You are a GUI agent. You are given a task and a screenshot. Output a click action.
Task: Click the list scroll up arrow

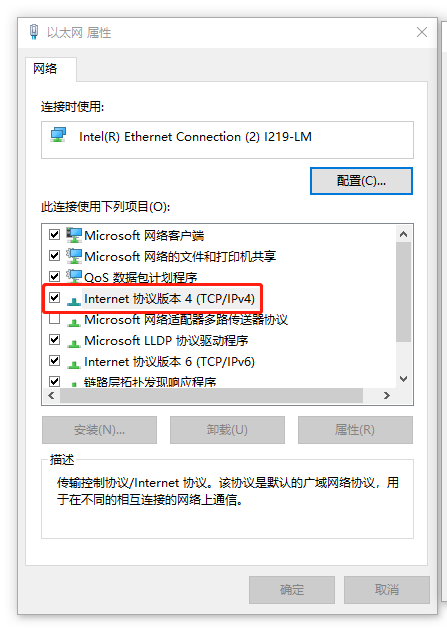[403, 234]
